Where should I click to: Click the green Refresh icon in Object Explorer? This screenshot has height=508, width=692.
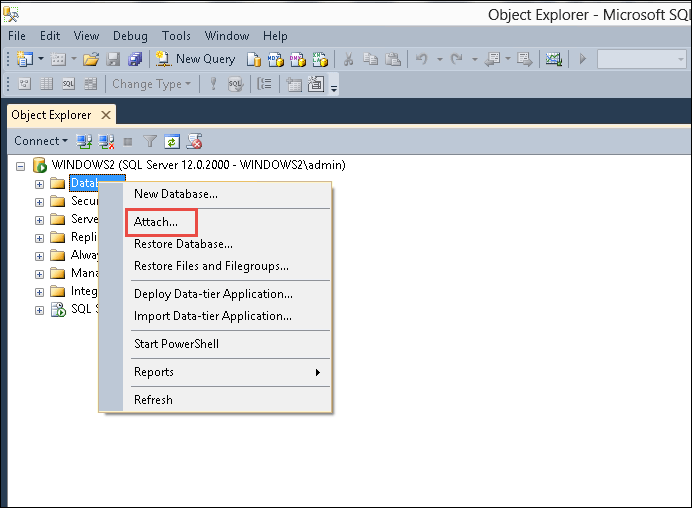pos(172,142)
